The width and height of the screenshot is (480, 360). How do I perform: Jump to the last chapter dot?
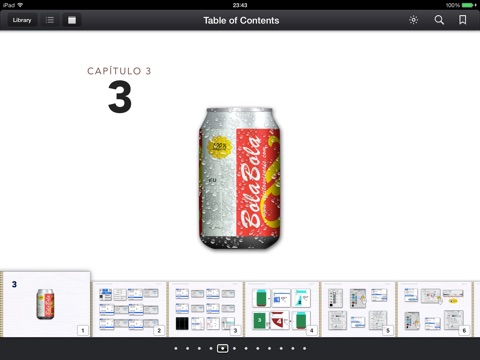(304, 349)
